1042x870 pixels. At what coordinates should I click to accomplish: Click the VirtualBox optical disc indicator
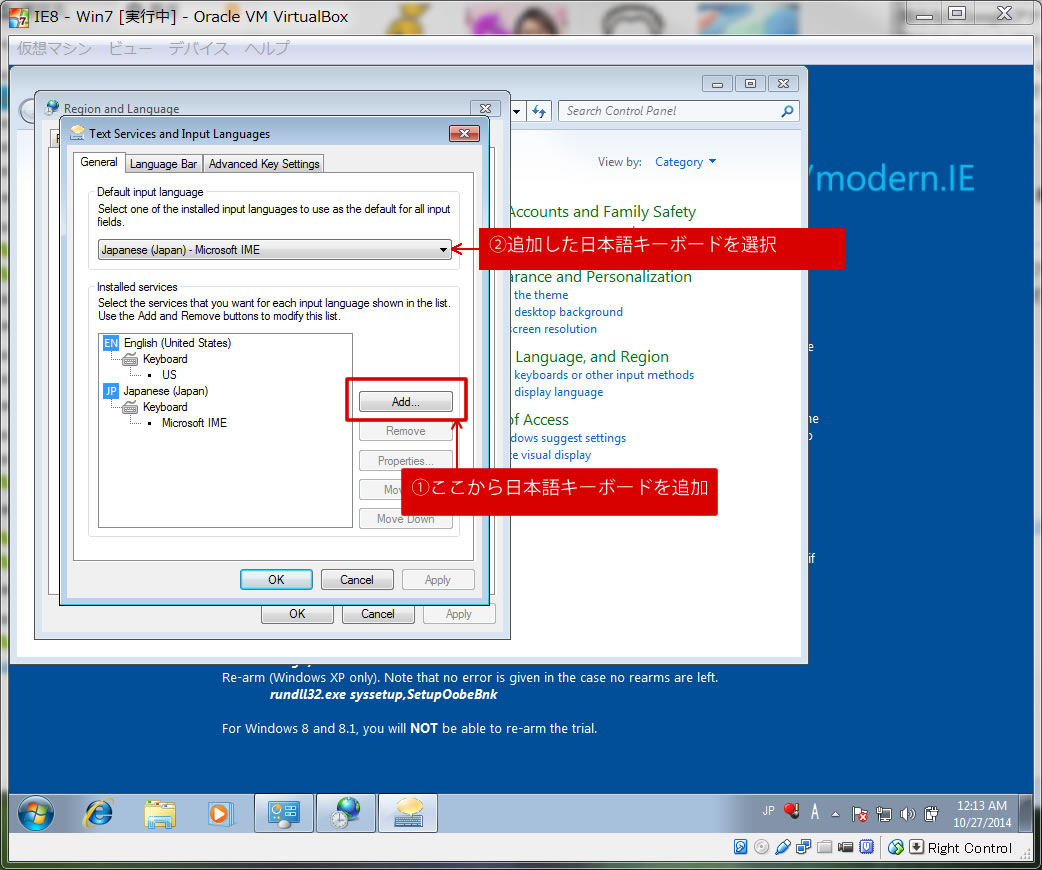762,847
